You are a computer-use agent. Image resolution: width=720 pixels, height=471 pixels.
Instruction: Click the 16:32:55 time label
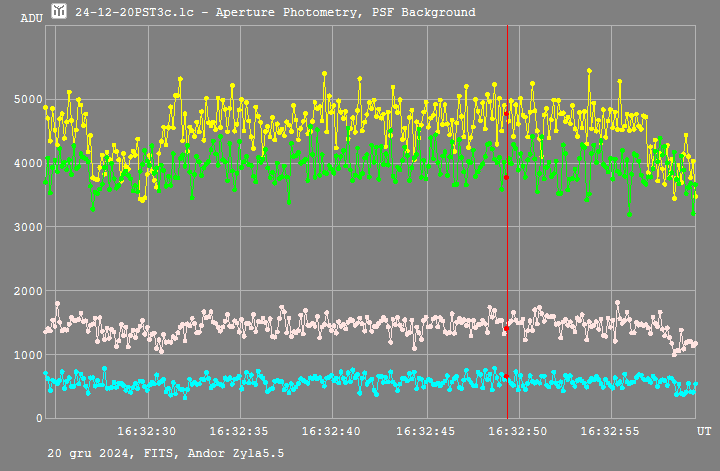pyautogui.click(x=610, y=432)
